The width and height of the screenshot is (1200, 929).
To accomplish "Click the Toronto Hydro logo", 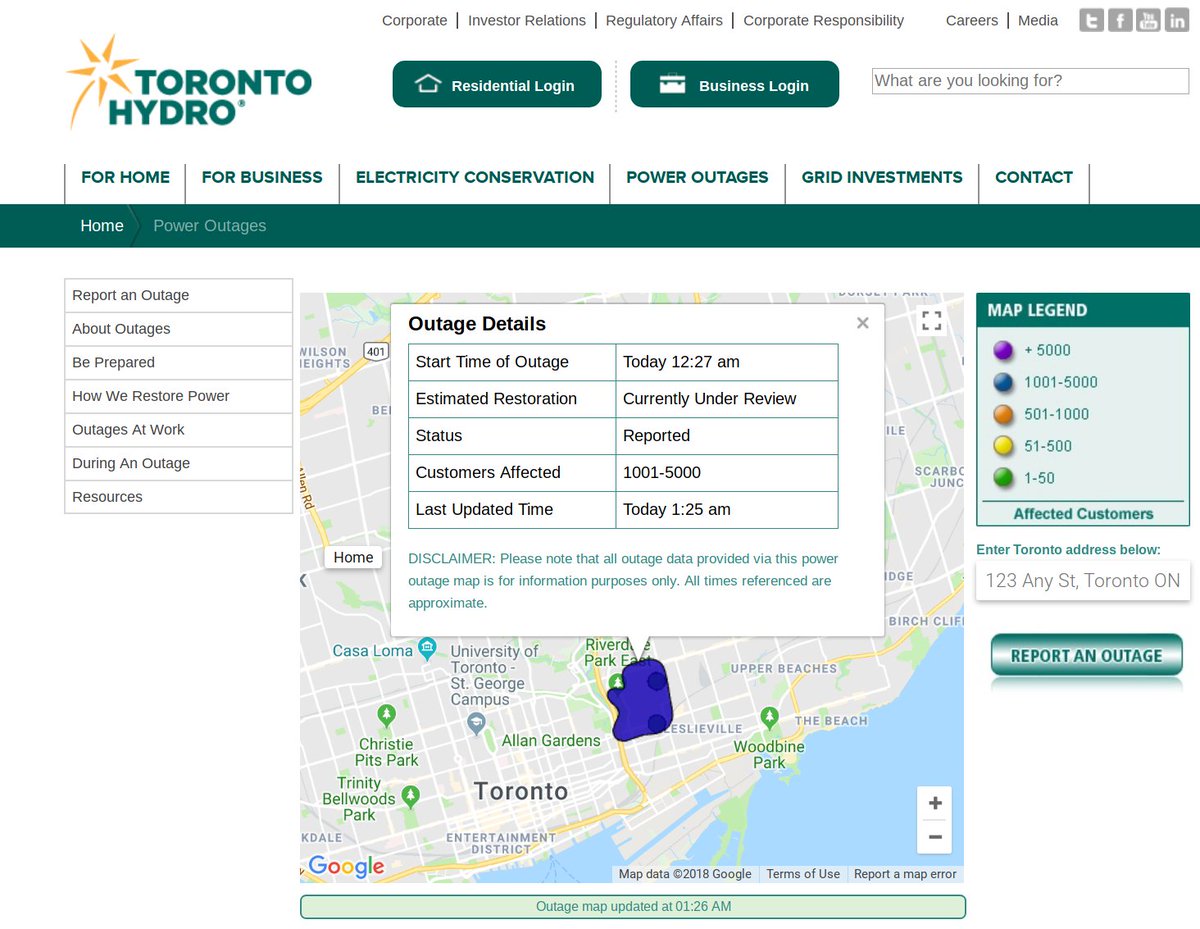I will tap(189, 82).
